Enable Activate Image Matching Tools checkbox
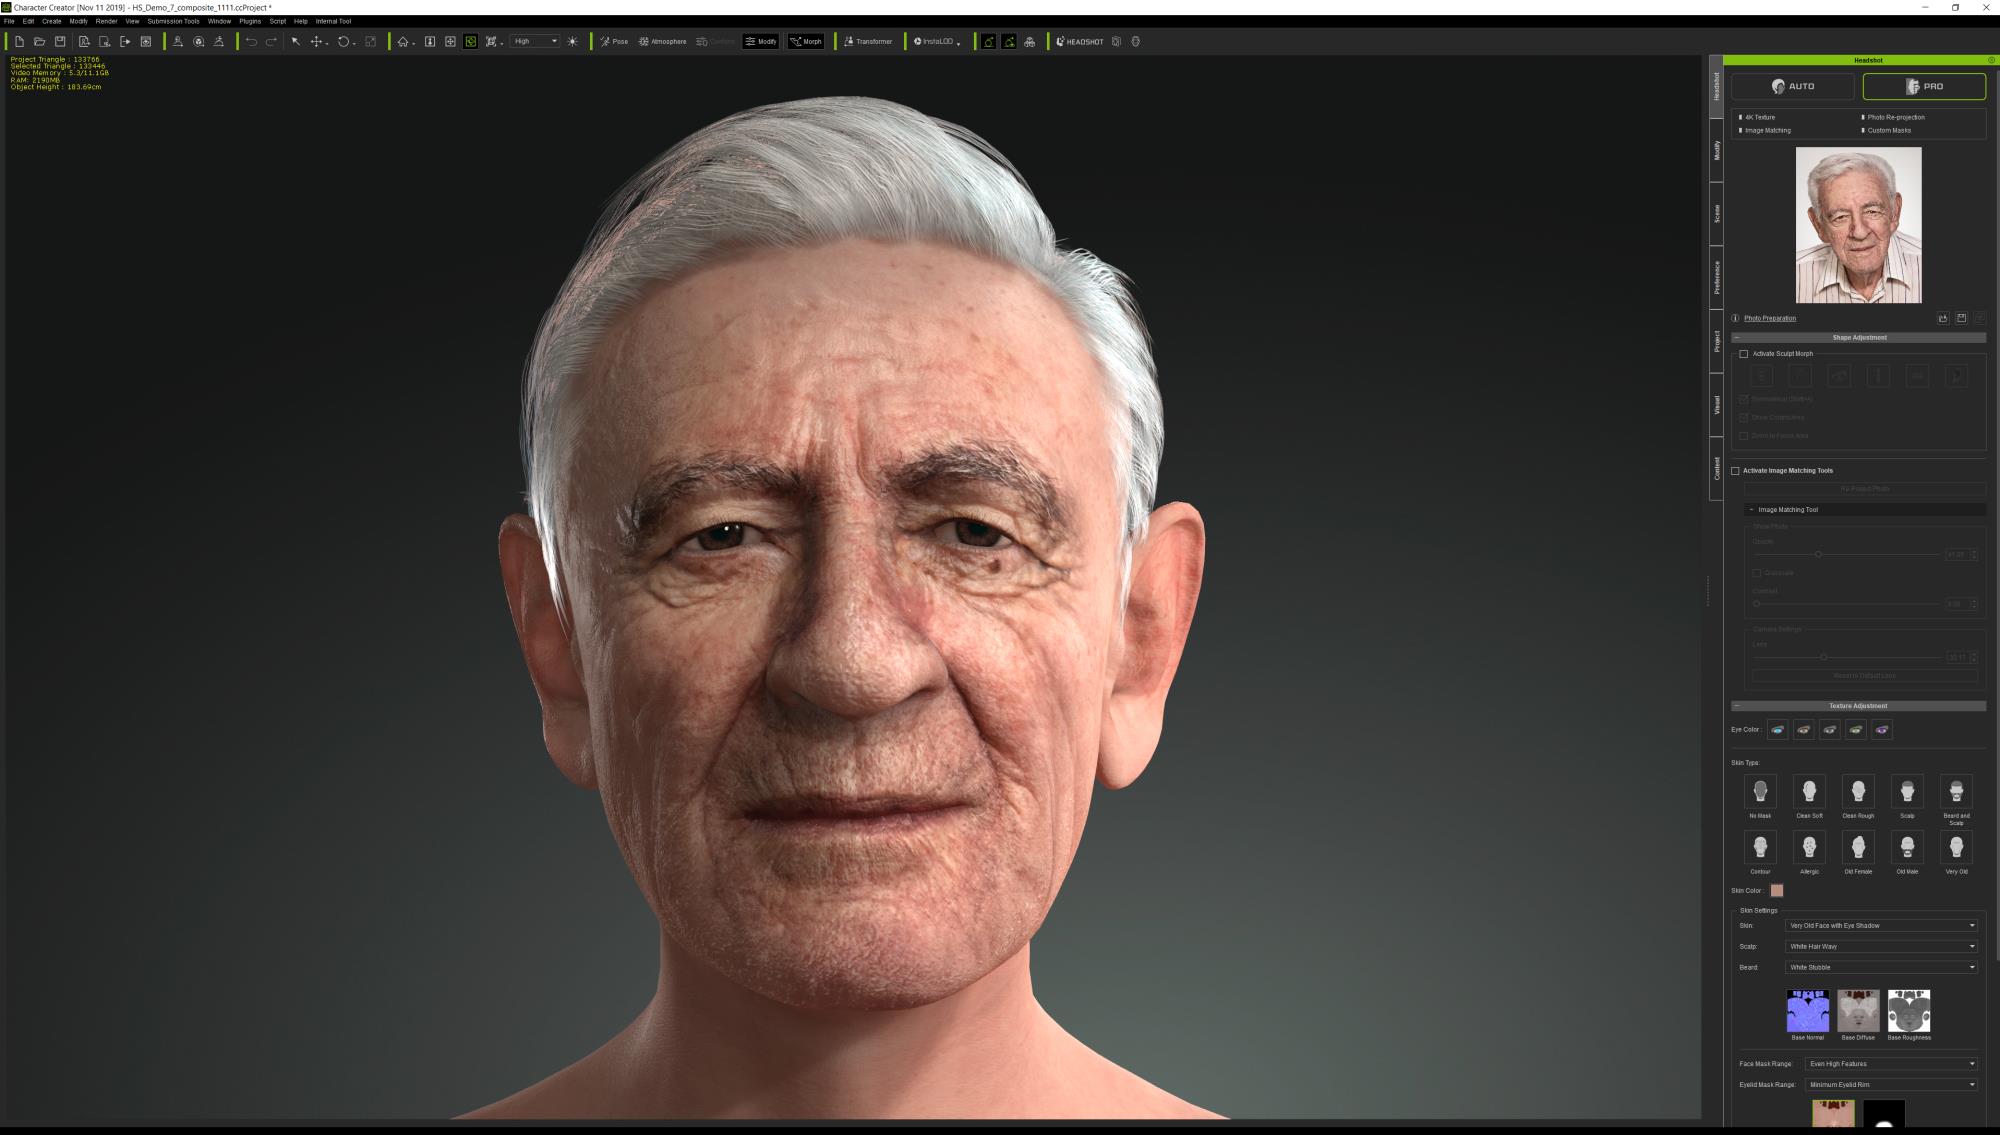The height and width of the screenshot is (1135, 2000). click(1735, 470)
